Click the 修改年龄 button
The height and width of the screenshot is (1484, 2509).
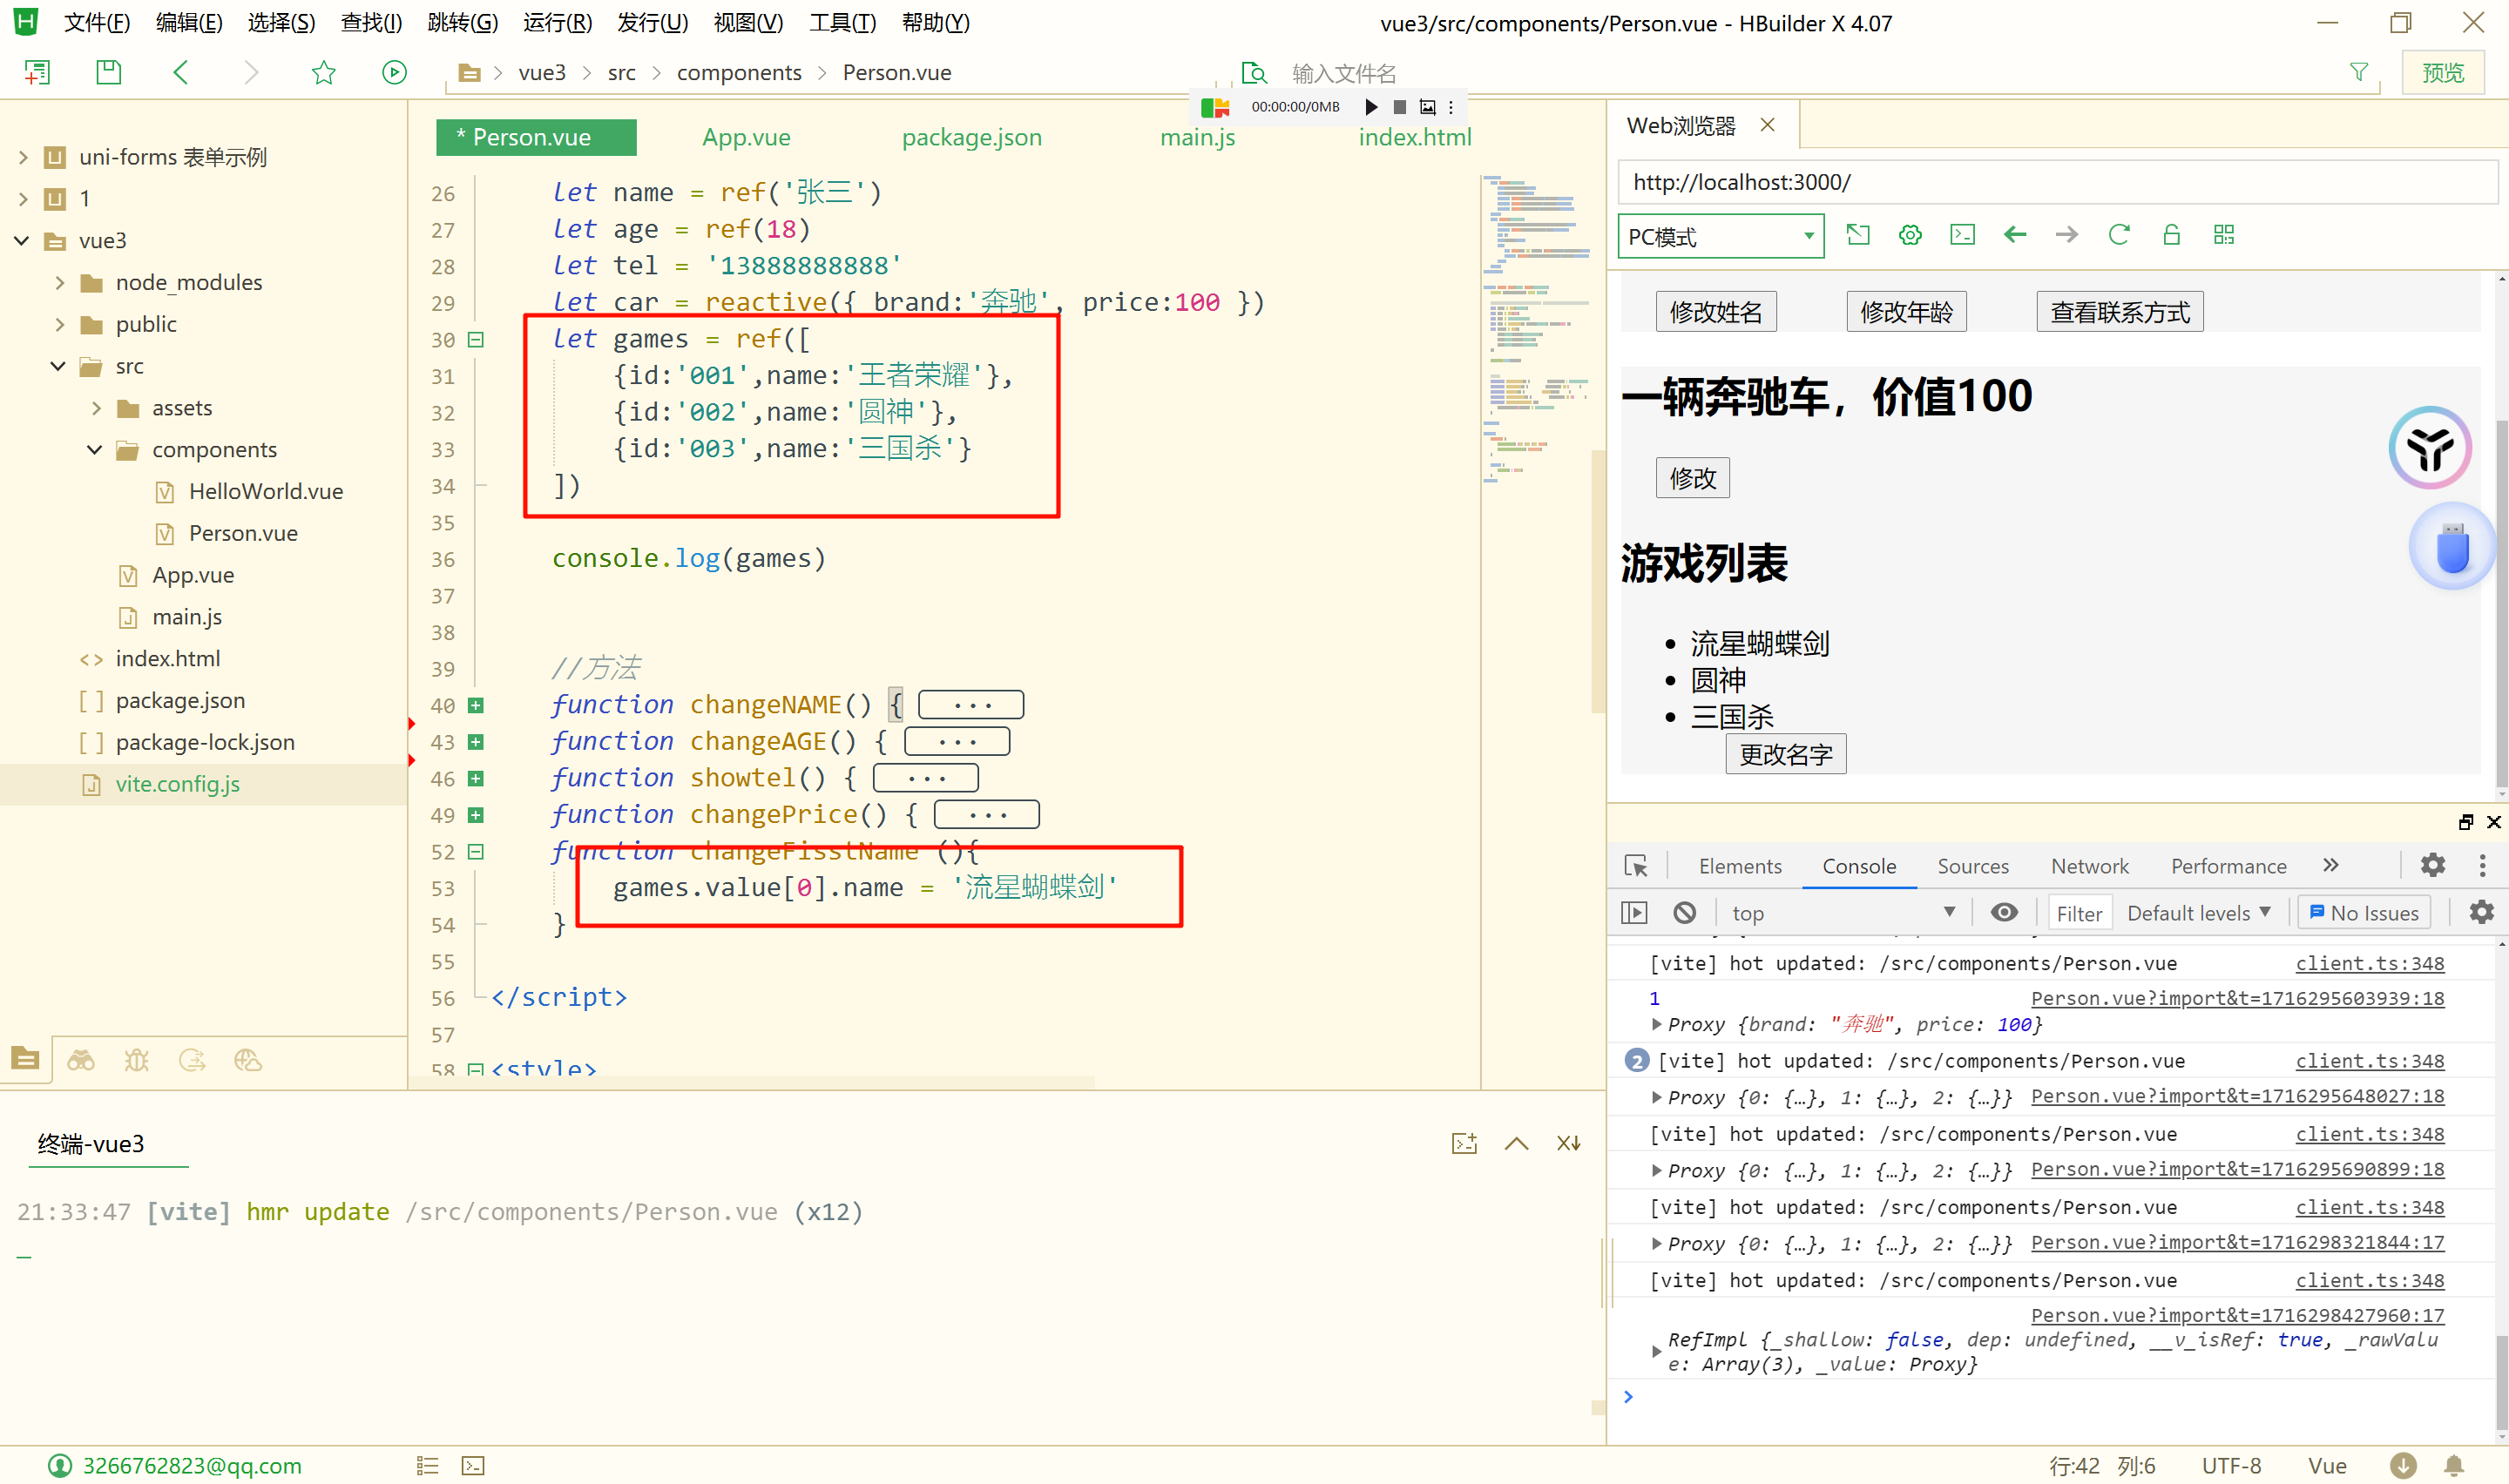pyautogui.click(x=1905, y=312)
